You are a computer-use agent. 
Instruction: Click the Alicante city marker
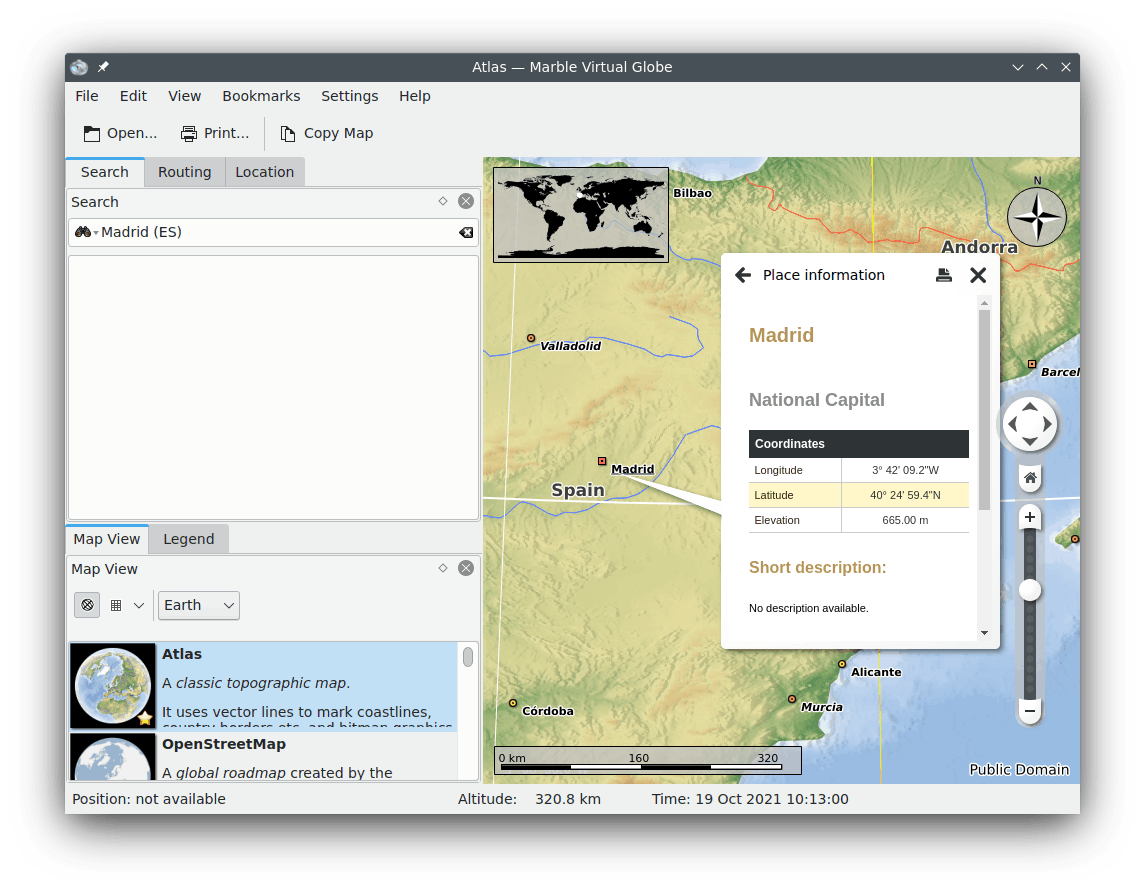[842, 664]
